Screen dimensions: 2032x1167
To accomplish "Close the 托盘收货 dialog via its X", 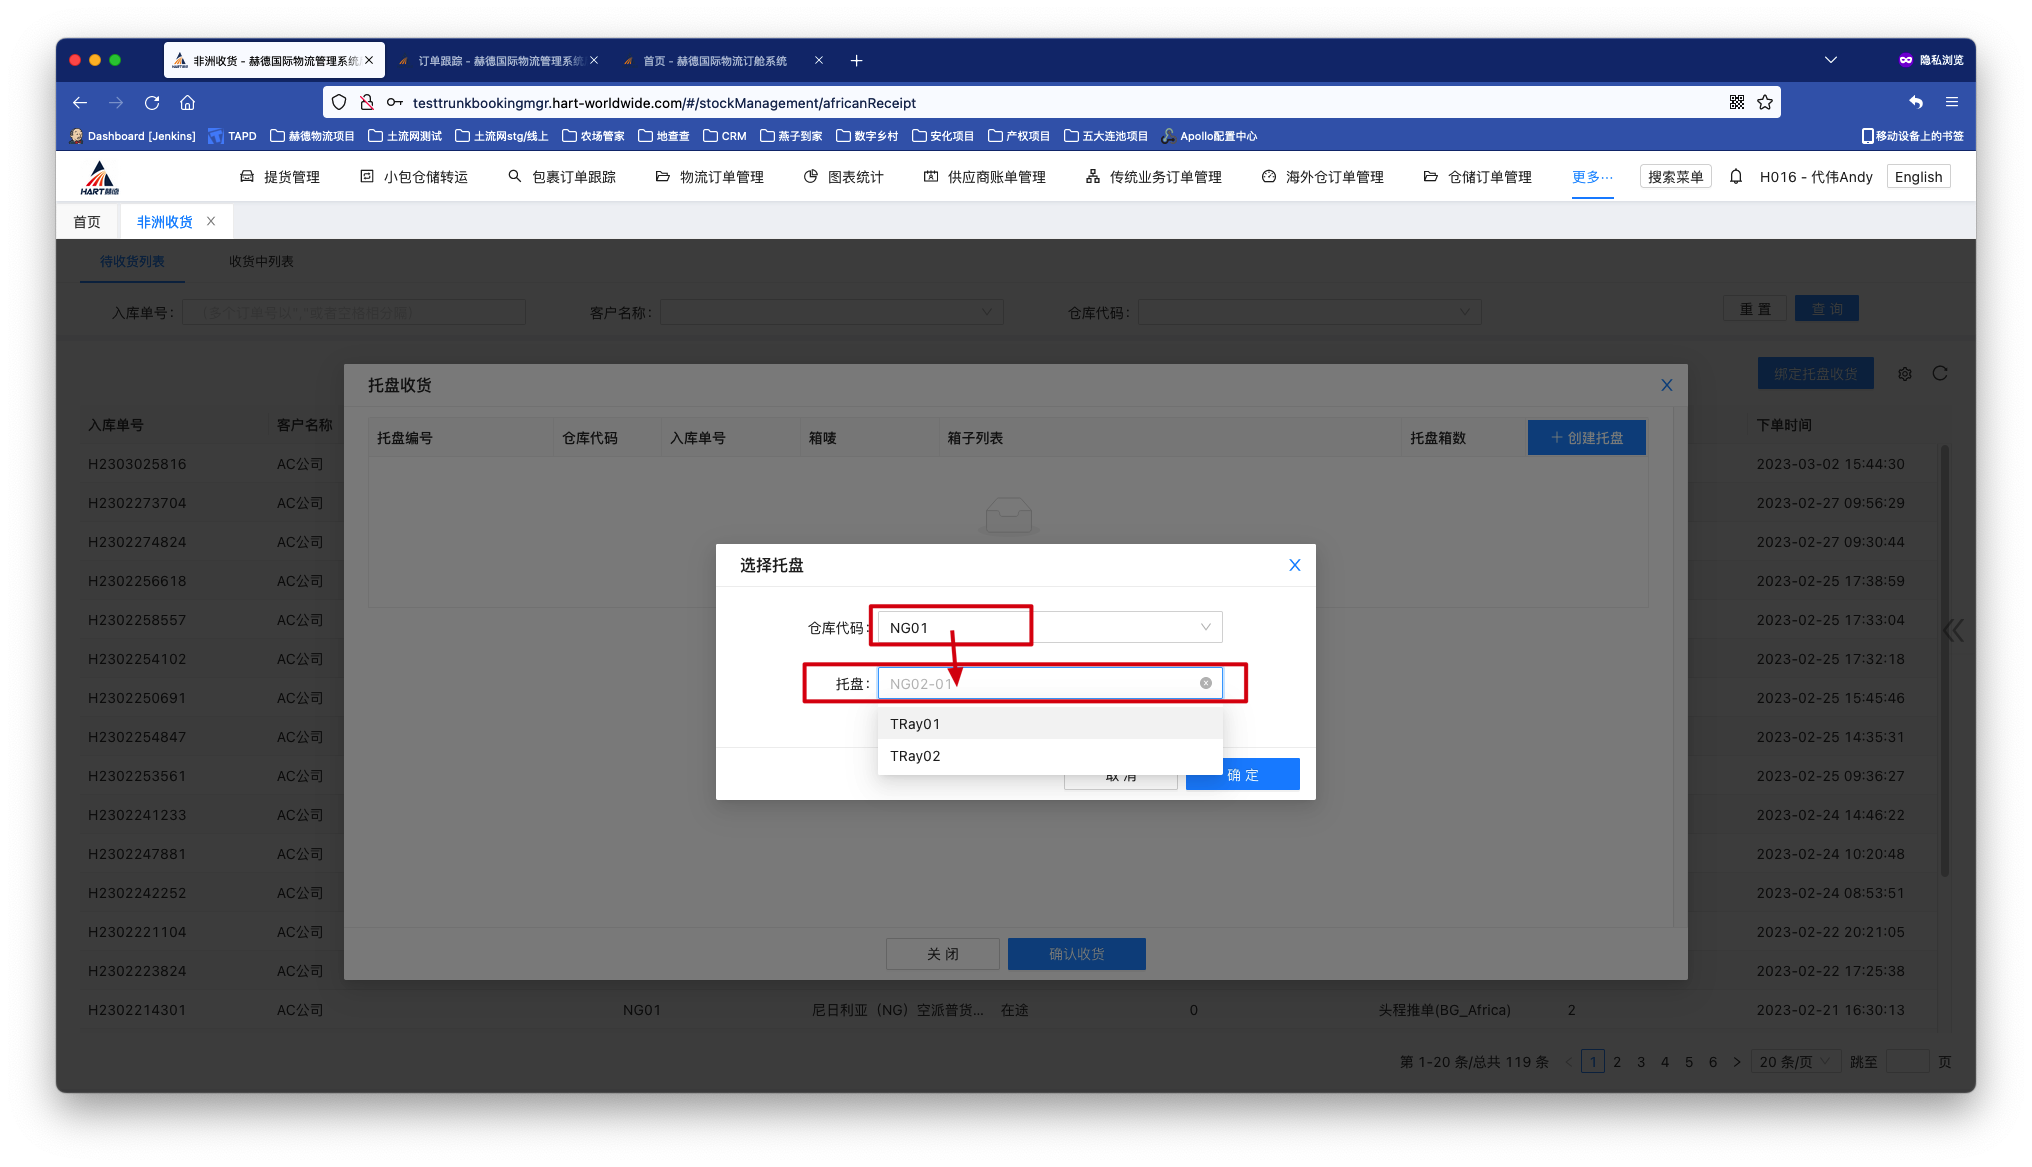I will coord(1666,385).
